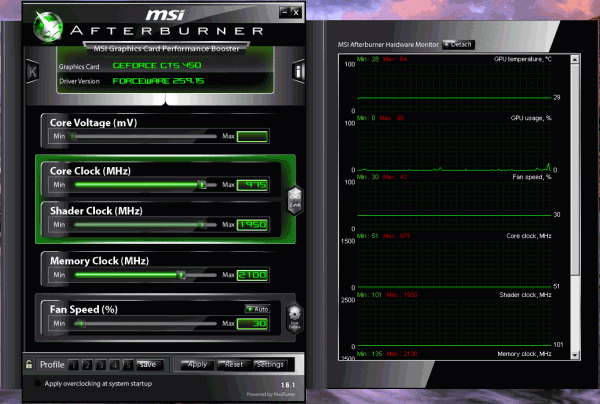Click the Powered by RivaTuner text
Viewport: 600px width, 404px height.
pyautogui.click(x=271, y=394)
